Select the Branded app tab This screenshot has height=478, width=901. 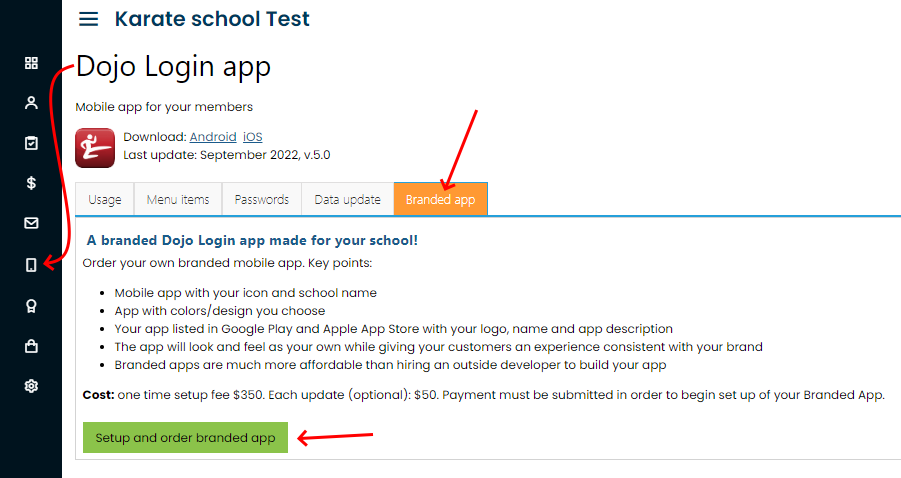point(441,199)
